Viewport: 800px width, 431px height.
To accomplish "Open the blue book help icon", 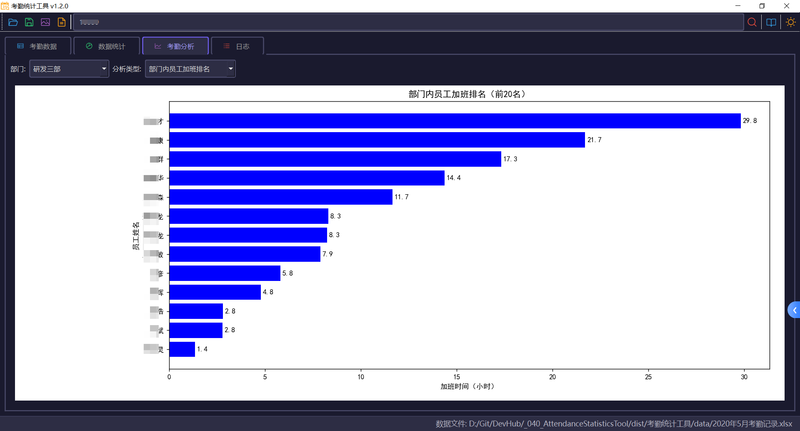I will pos(771,22).
